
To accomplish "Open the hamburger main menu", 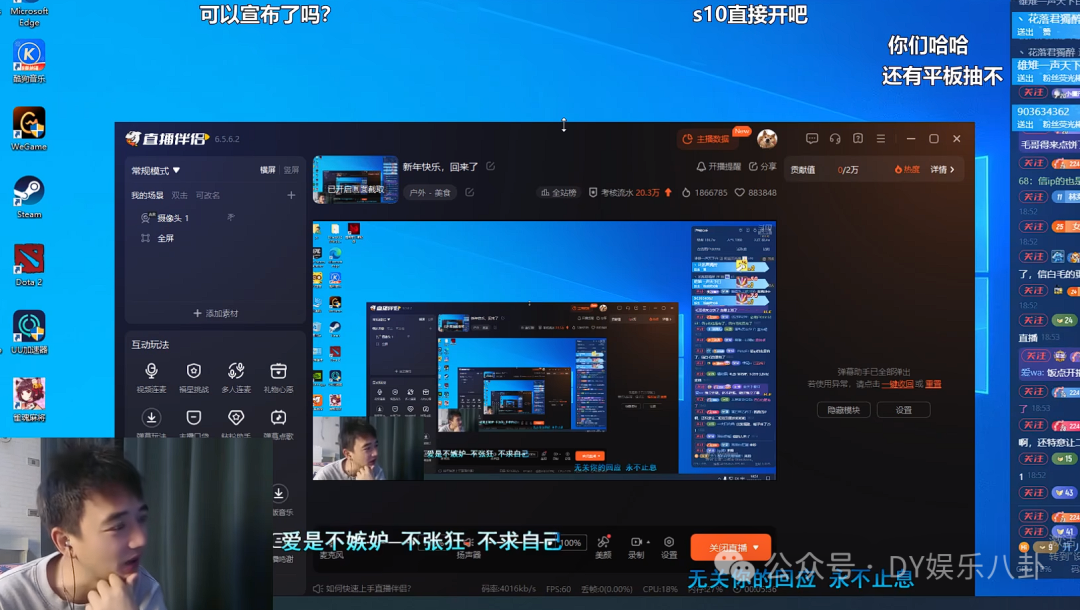I will pyautogui.click(x=881, y=139).
